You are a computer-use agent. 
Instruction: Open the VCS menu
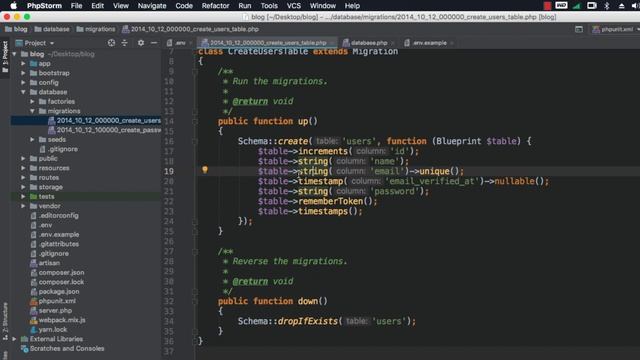[293, 6]
